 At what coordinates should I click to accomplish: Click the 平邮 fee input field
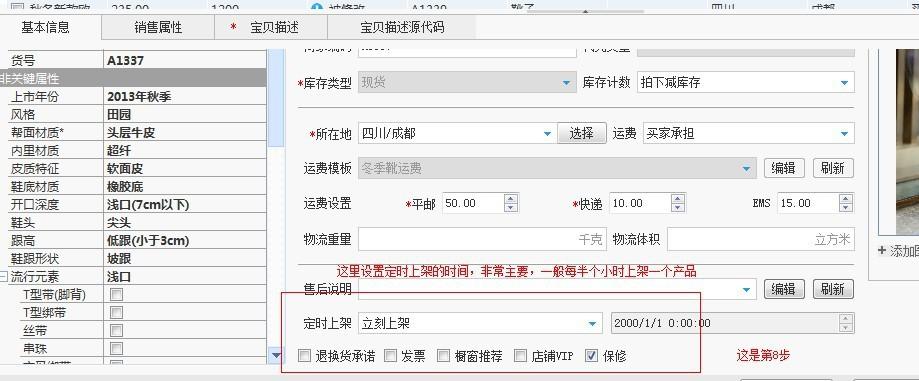(x=473, y=203)
